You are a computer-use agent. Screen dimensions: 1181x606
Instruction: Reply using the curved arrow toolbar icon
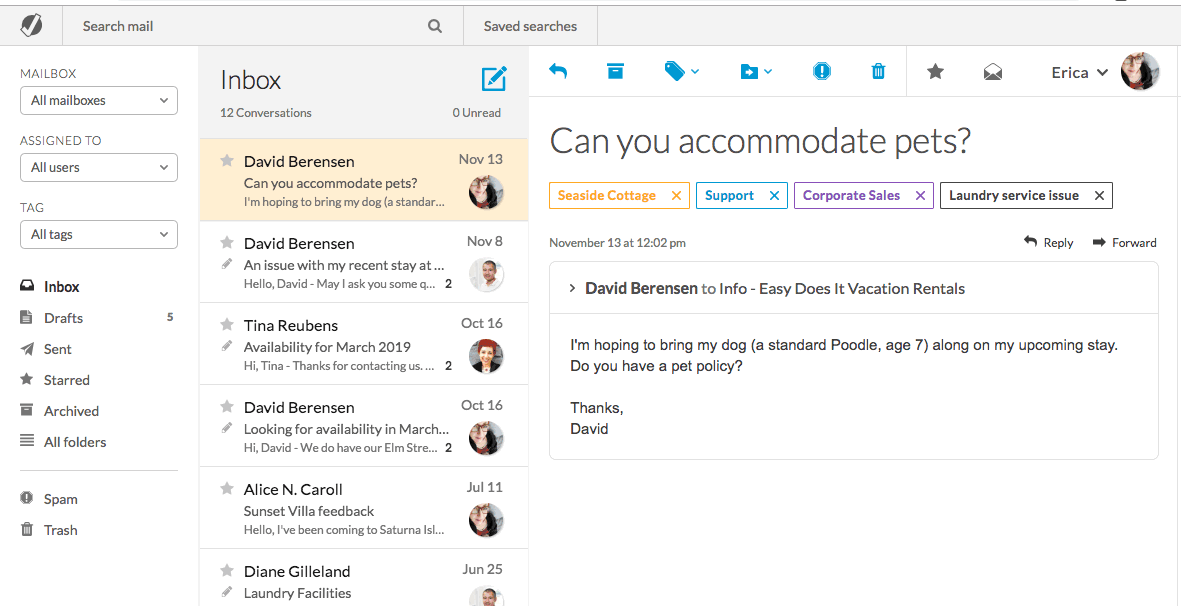[558, 71]
